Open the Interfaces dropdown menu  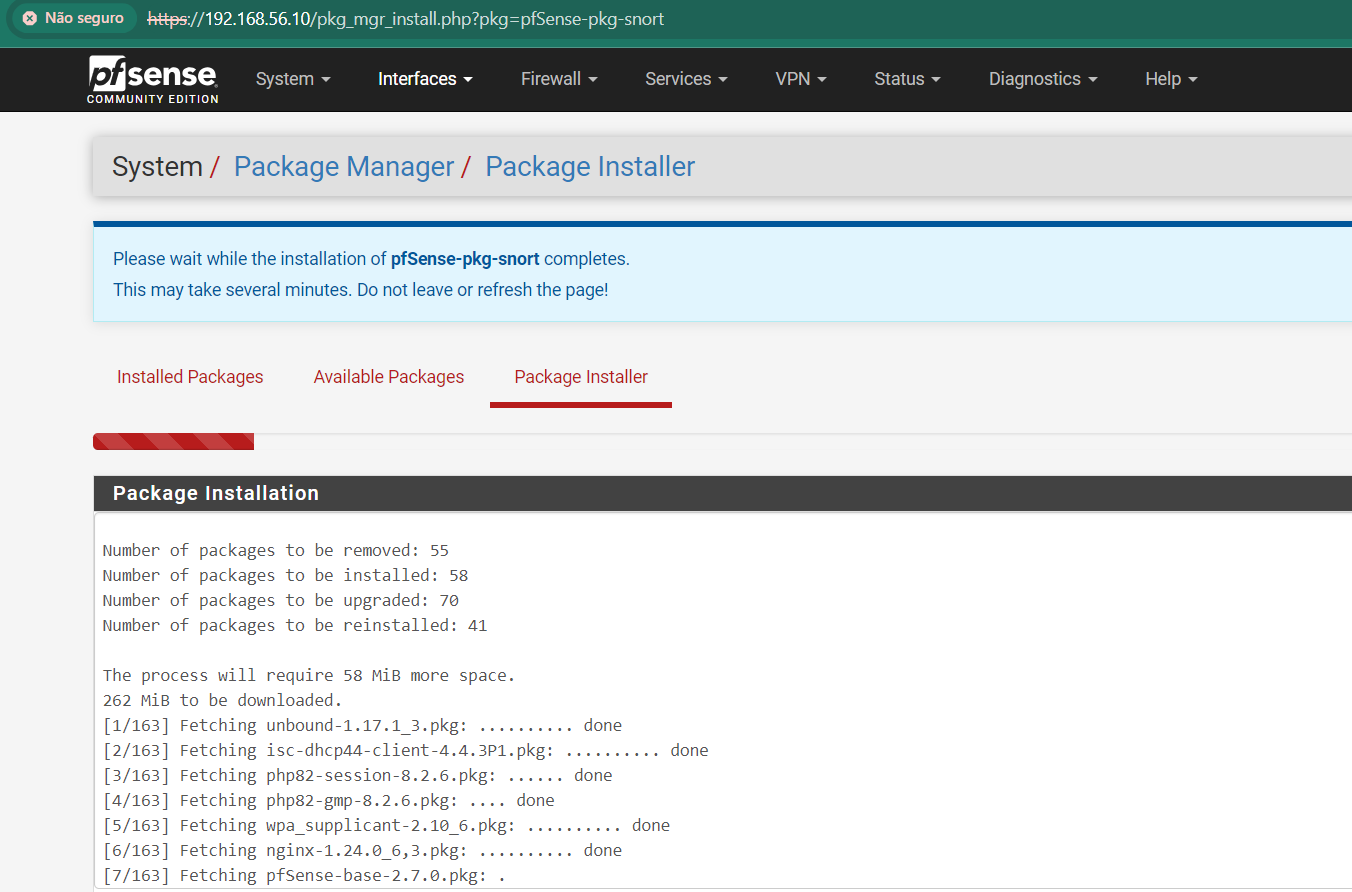pos(425,79)
